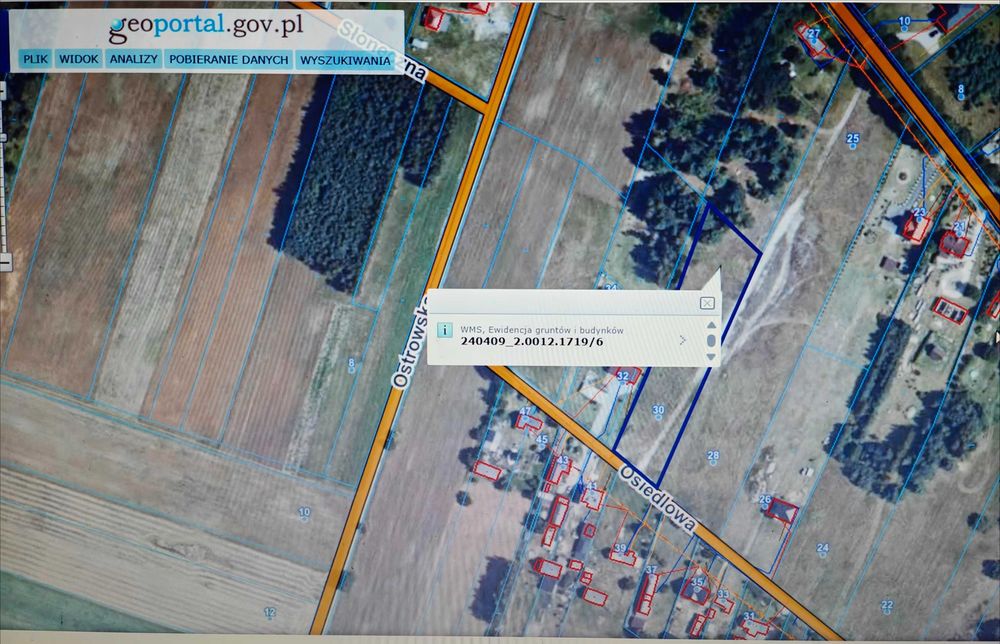Expand parcel details with the right chevron
The width and height of the screenshot is (1000, 644).
click(x=682, y=340)
